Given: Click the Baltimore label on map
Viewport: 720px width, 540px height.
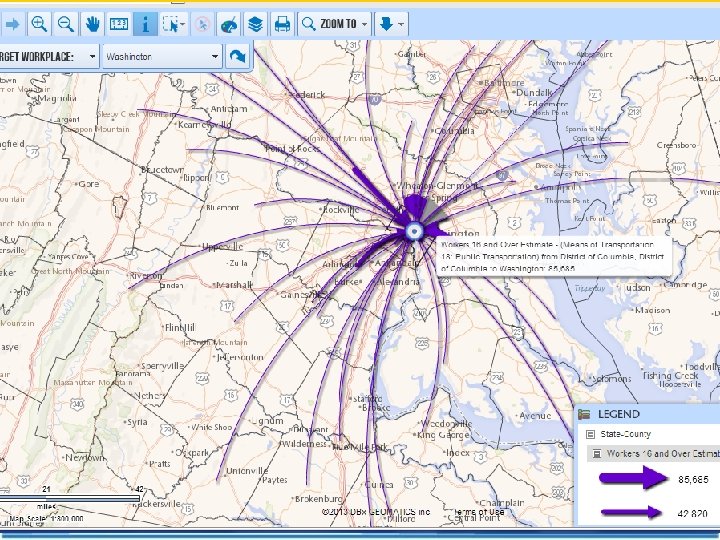Looking at the screenshot, I should coord(504,83).
